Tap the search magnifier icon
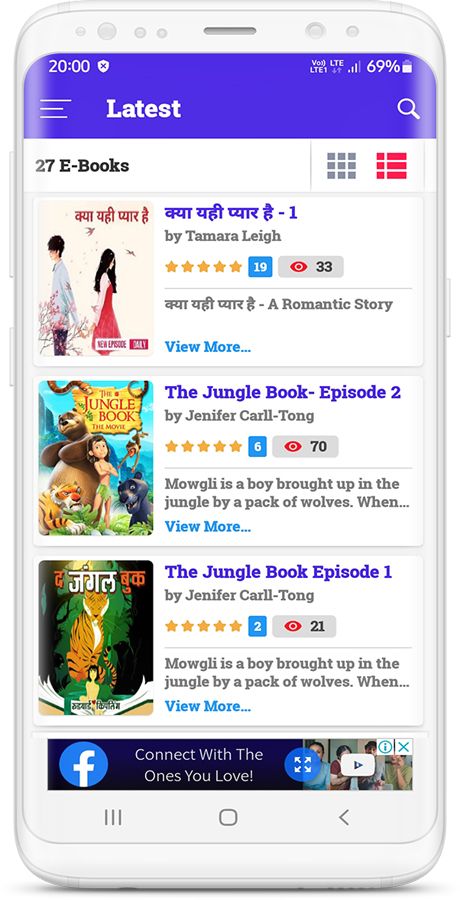This screenshot has height=900, width=460. (408, 108)
